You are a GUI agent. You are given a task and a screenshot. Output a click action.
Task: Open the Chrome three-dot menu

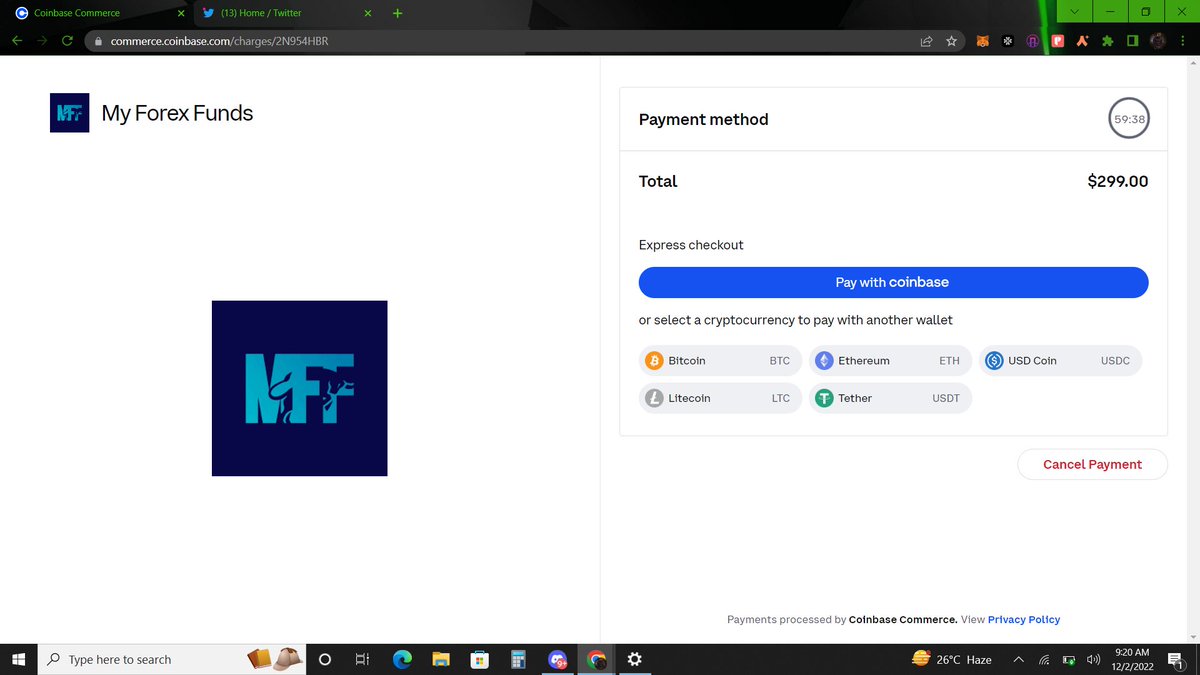pos(1183,41)
